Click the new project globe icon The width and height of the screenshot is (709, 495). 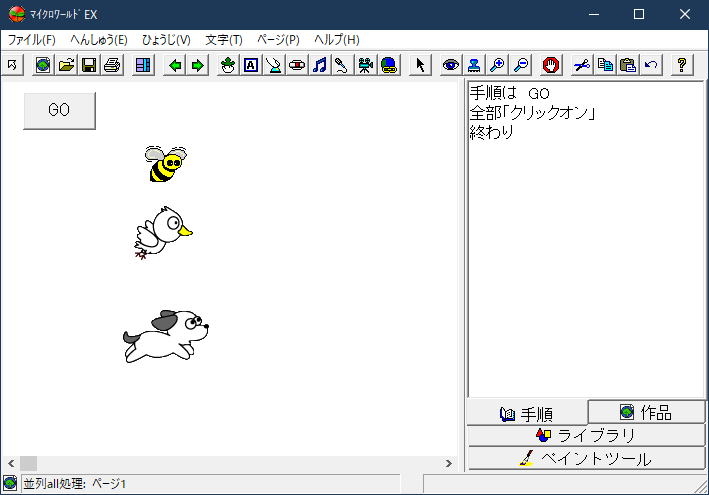tap(43, 65)
